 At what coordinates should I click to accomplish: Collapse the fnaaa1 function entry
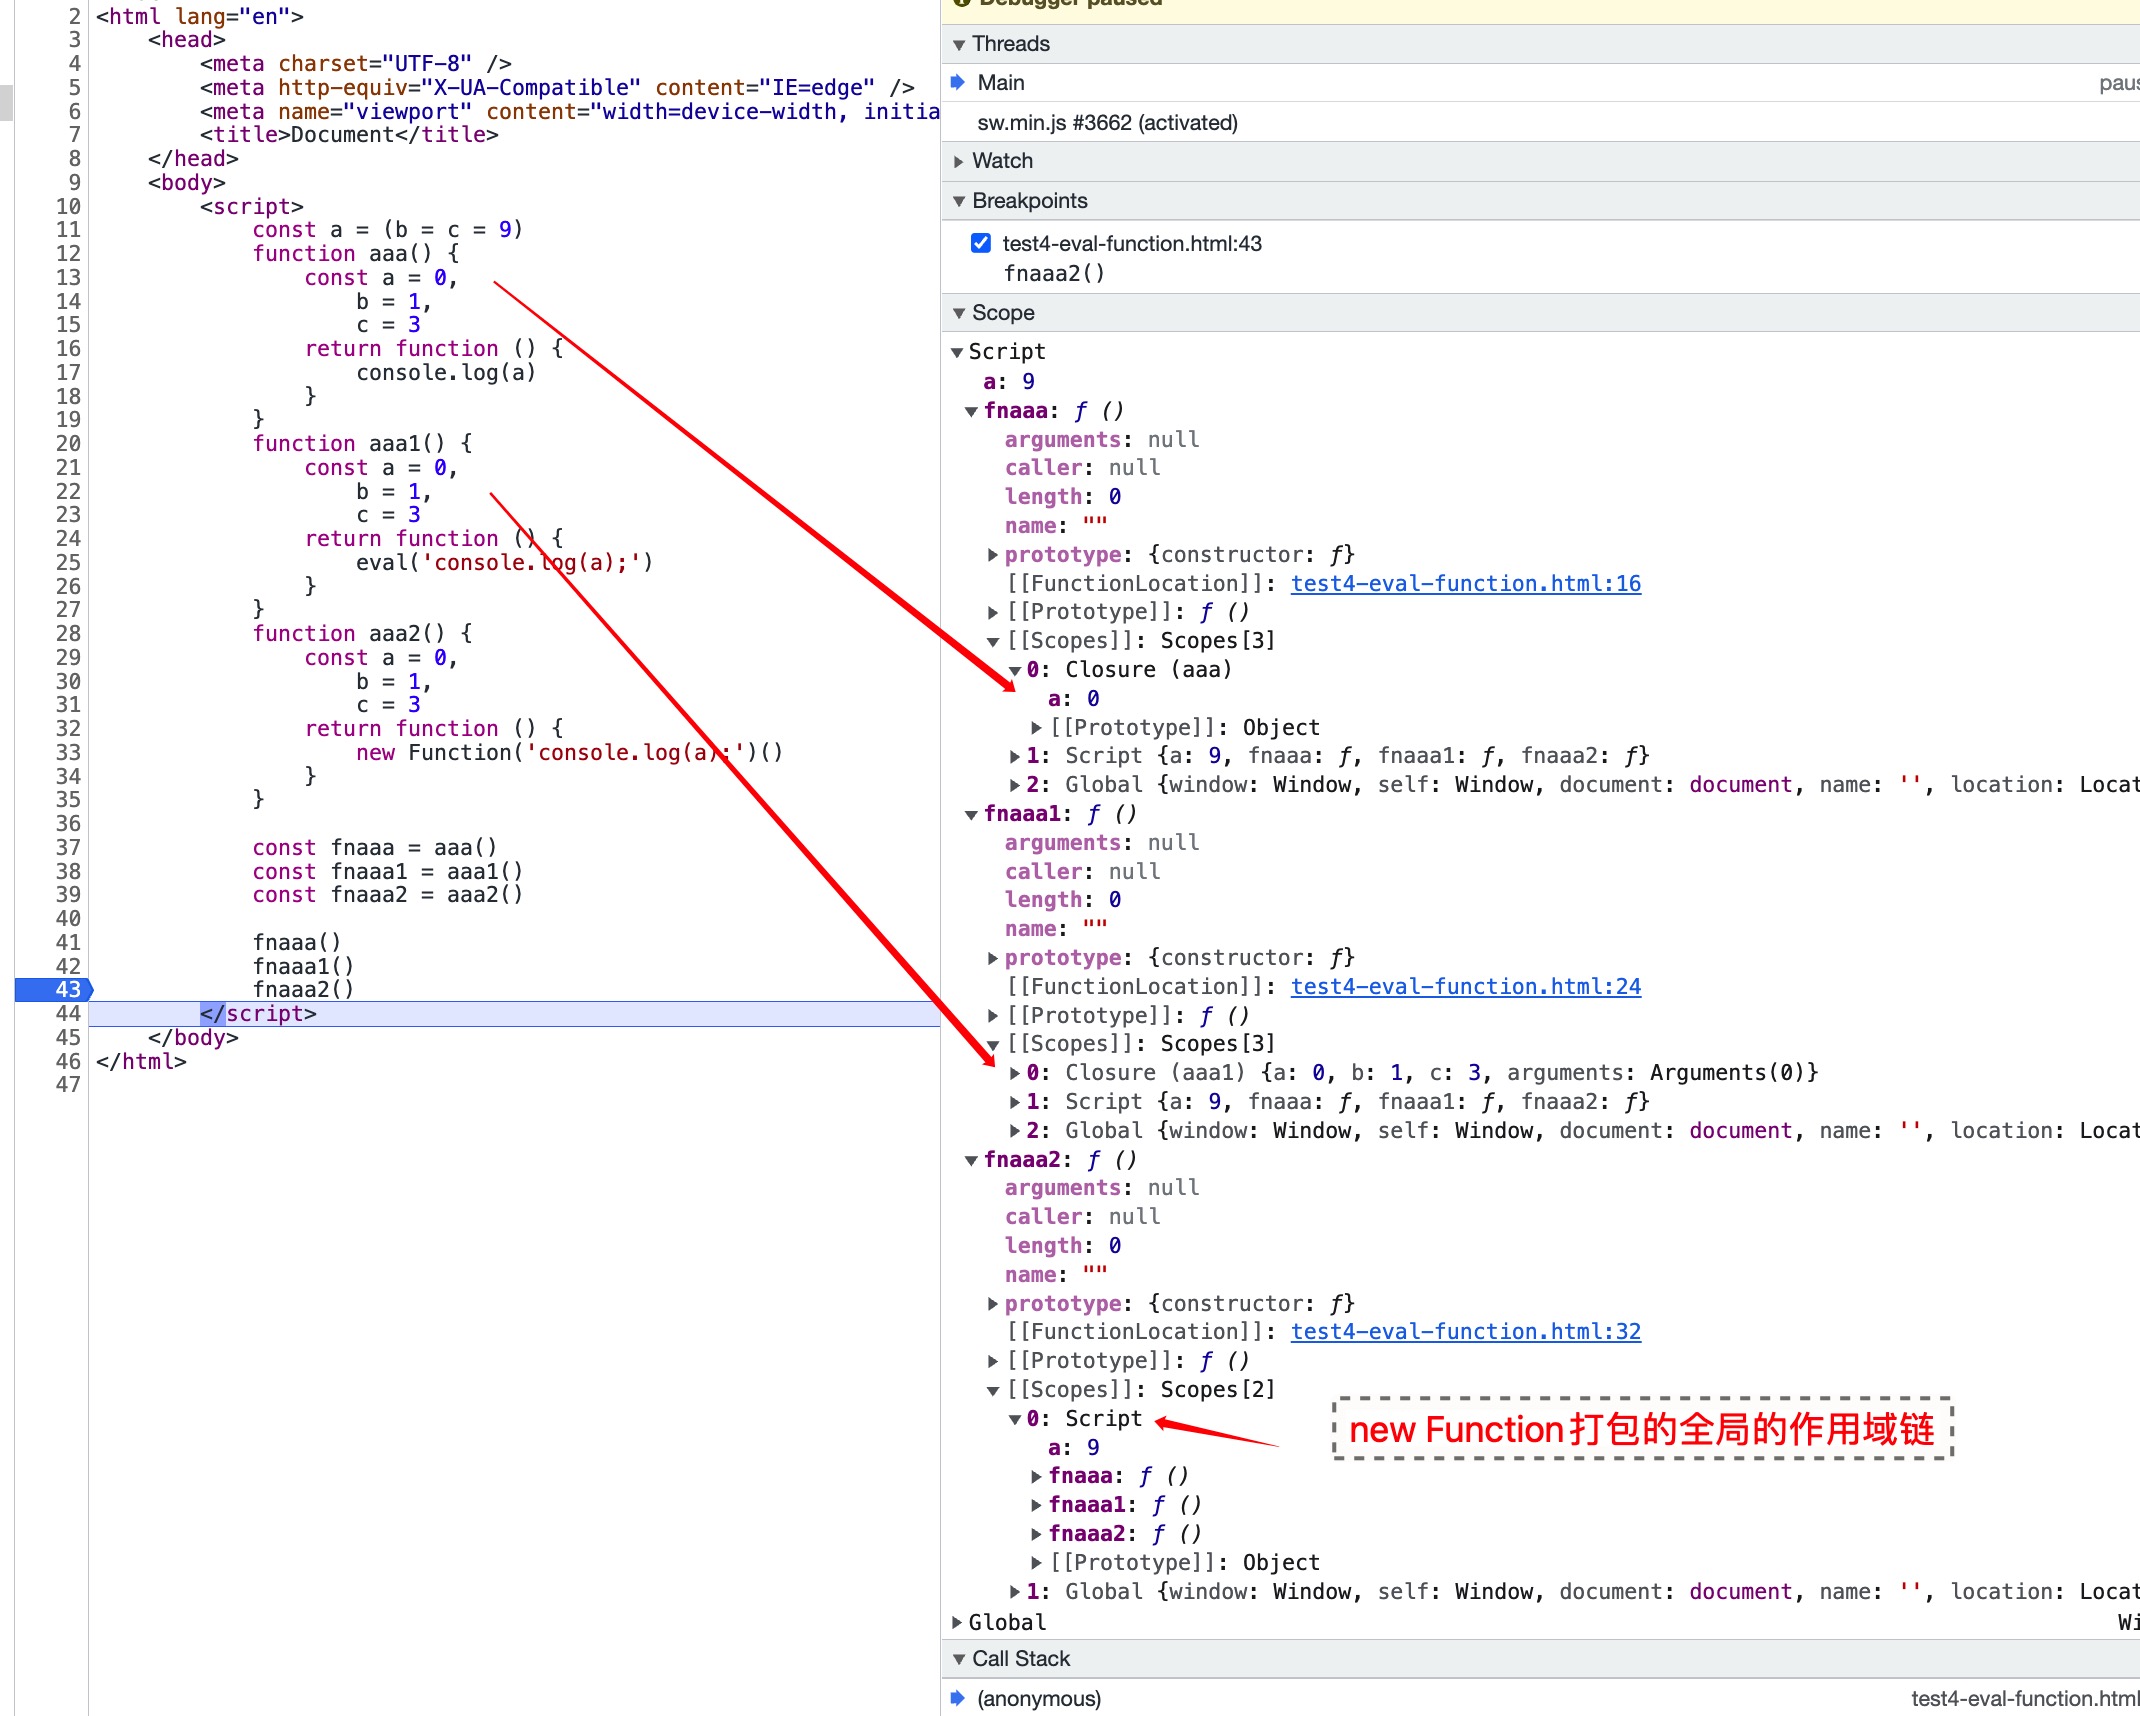coord(971,814)
